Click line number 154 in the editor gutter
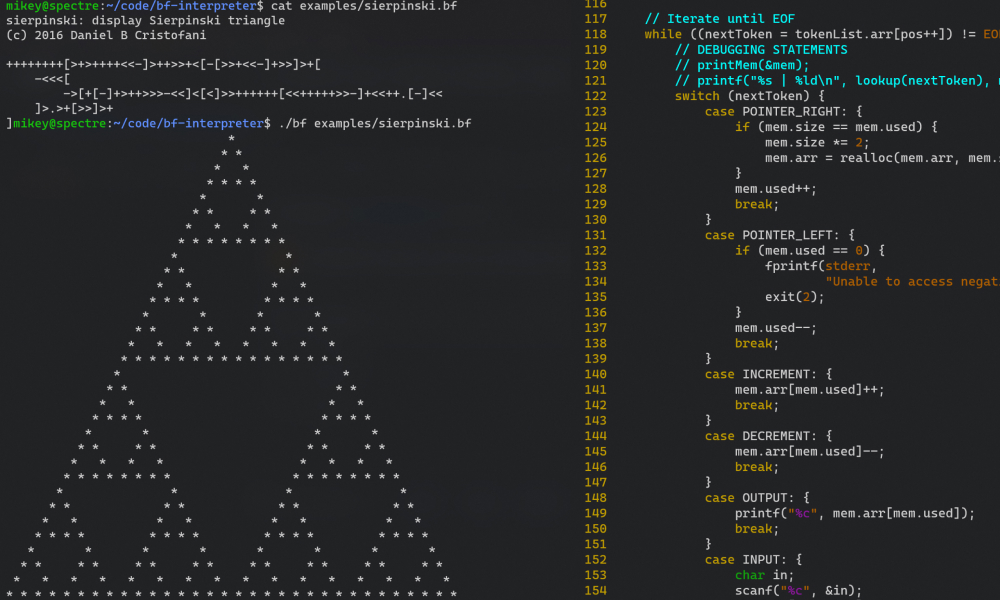The height and width of the screenshot is (600, 1000). [596, 590]
